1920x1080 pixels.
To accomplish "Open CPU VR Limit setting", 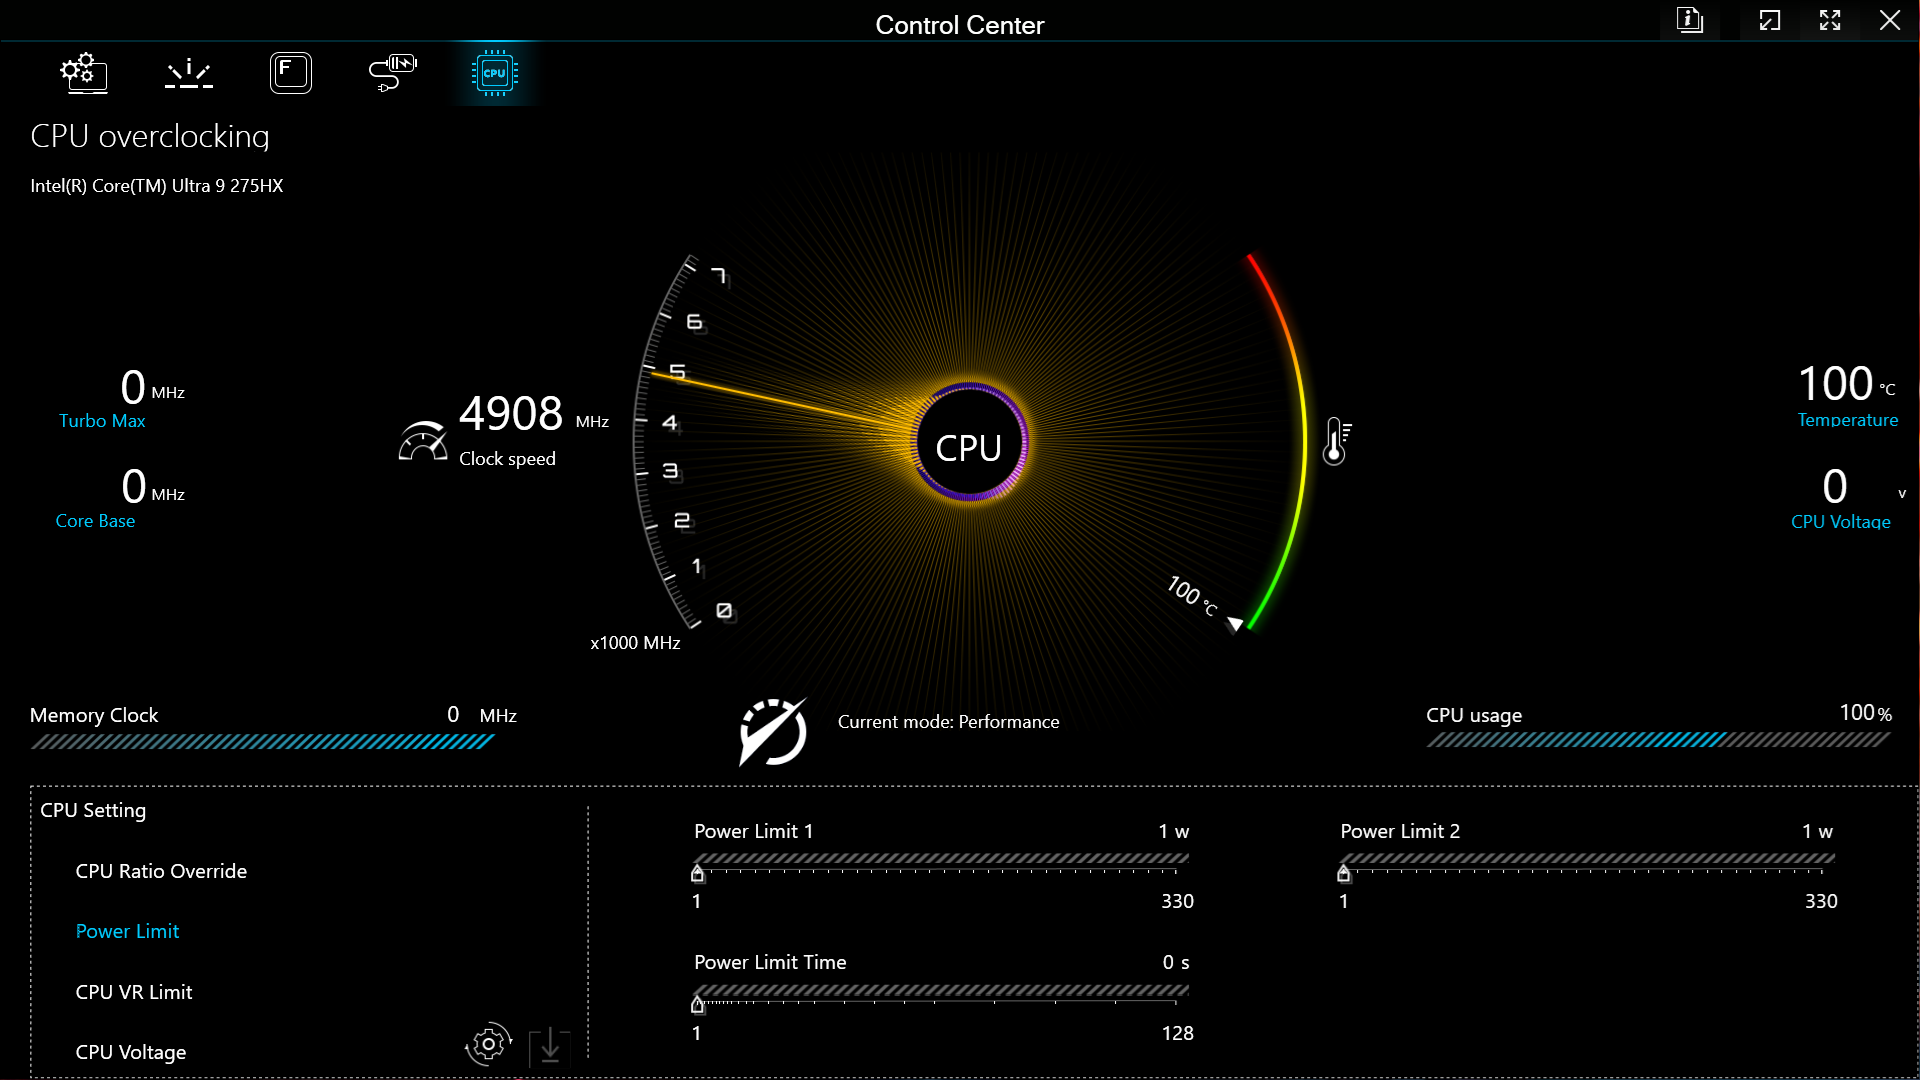I will pyautogui.click(x=134, y=992).
